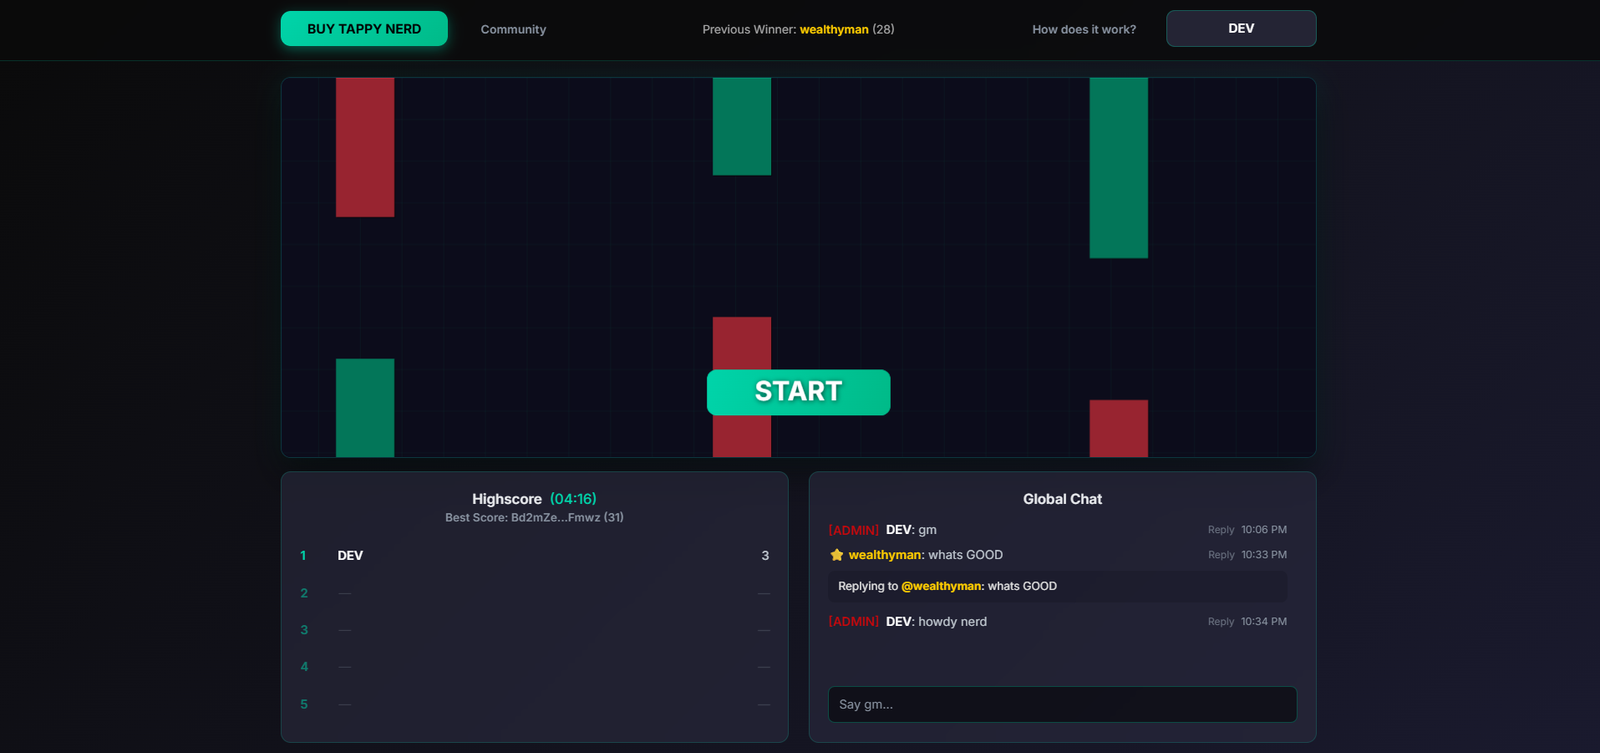Focus the Say gm... chat input
This screenshot has height=753, width=1600.
coord(1062,704)
